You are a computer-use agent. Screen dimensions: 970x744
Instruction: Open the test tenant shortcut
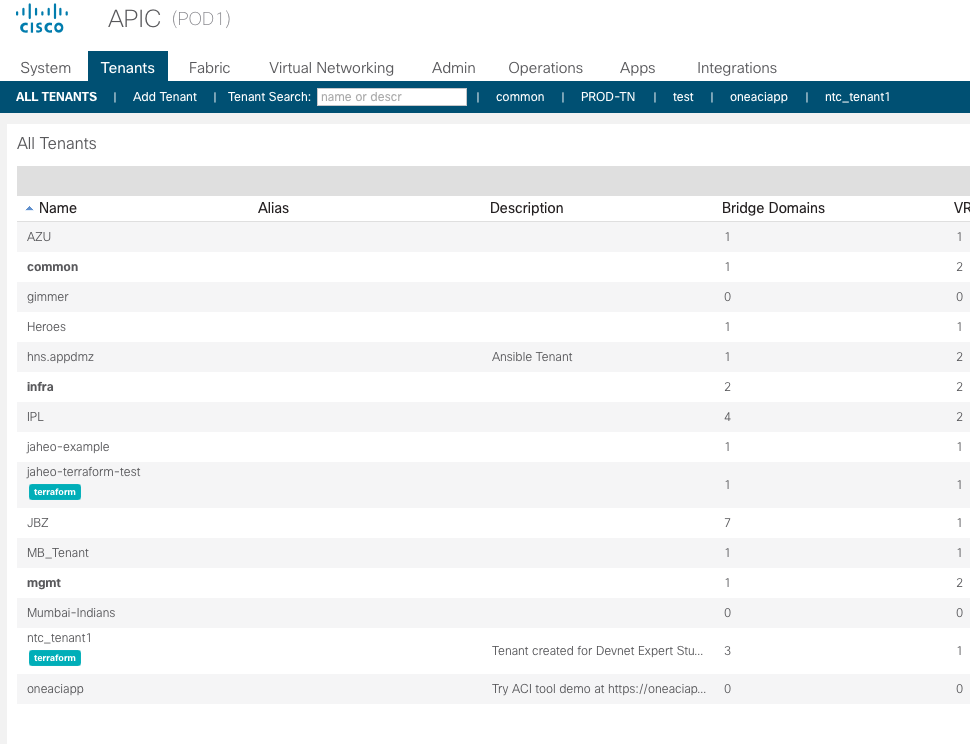pyautogui.click(x=683, y=96)
